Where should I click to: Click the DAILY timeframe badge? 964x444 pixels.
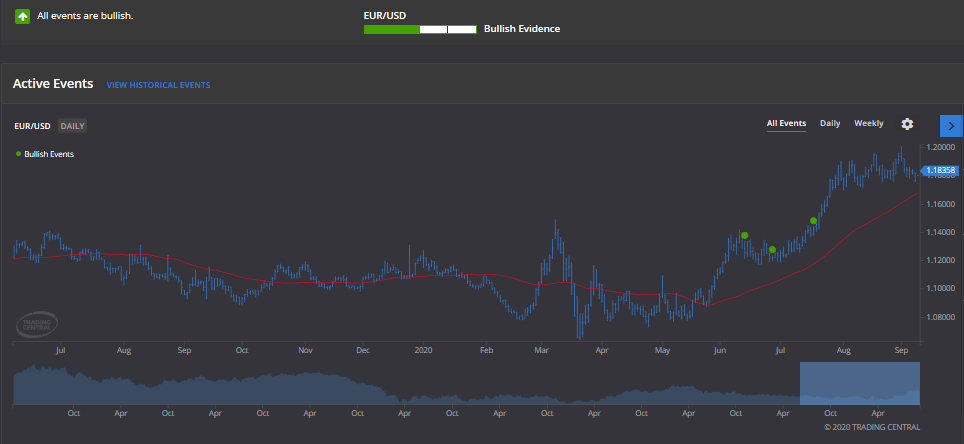coord(73,126)
